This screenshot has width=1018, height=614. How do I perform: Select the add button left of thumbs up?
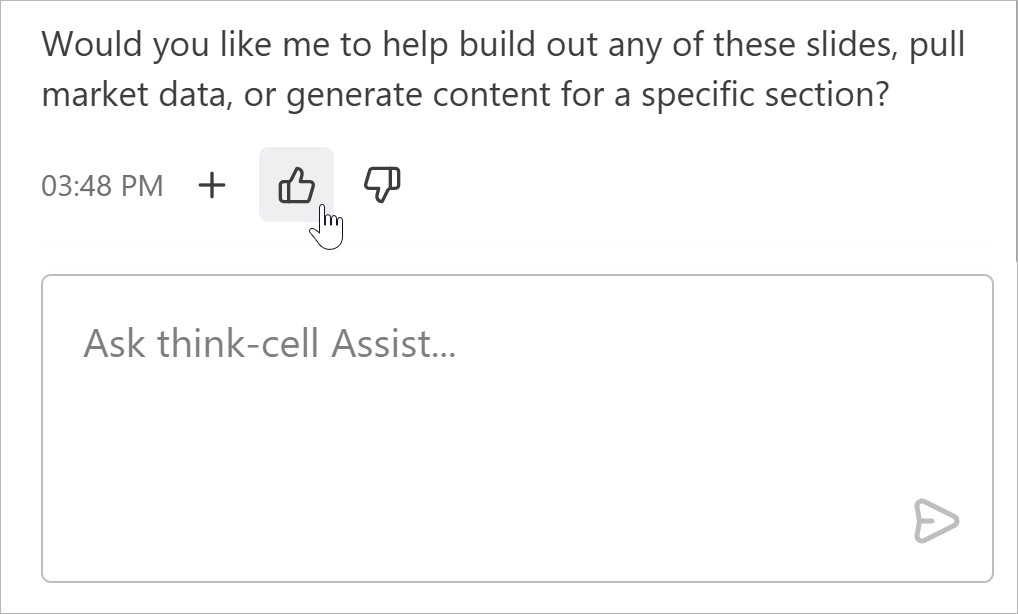[x=212, y=186]
